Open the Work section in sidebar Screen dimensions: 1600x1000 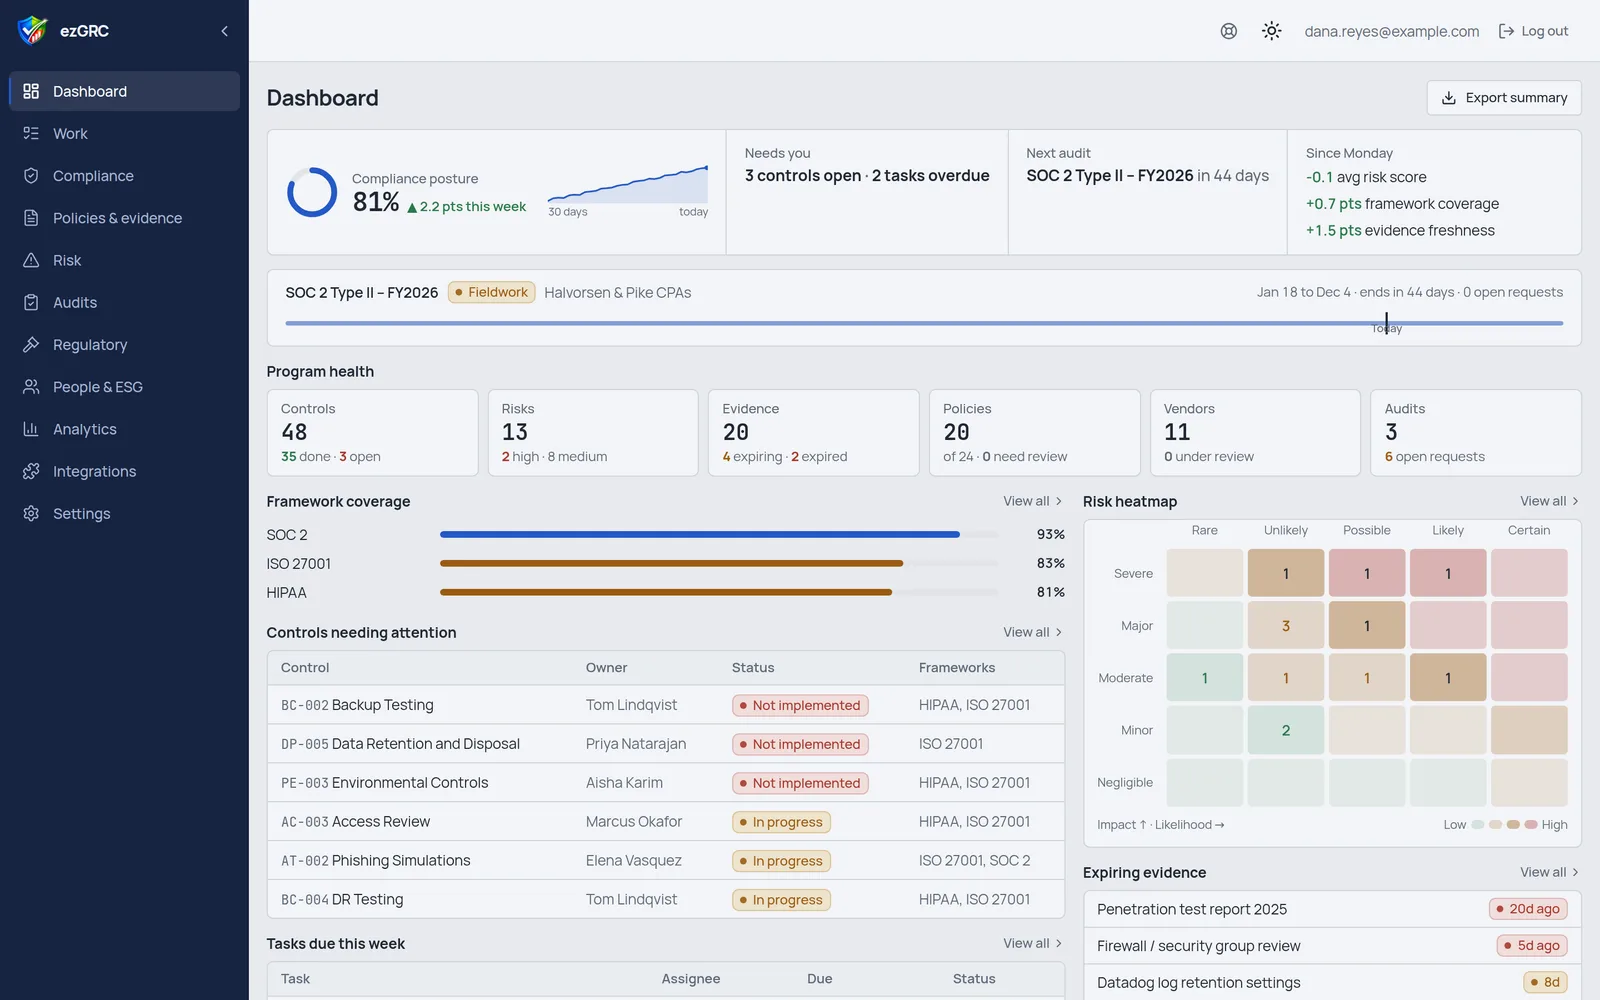[x=124, y=133]
